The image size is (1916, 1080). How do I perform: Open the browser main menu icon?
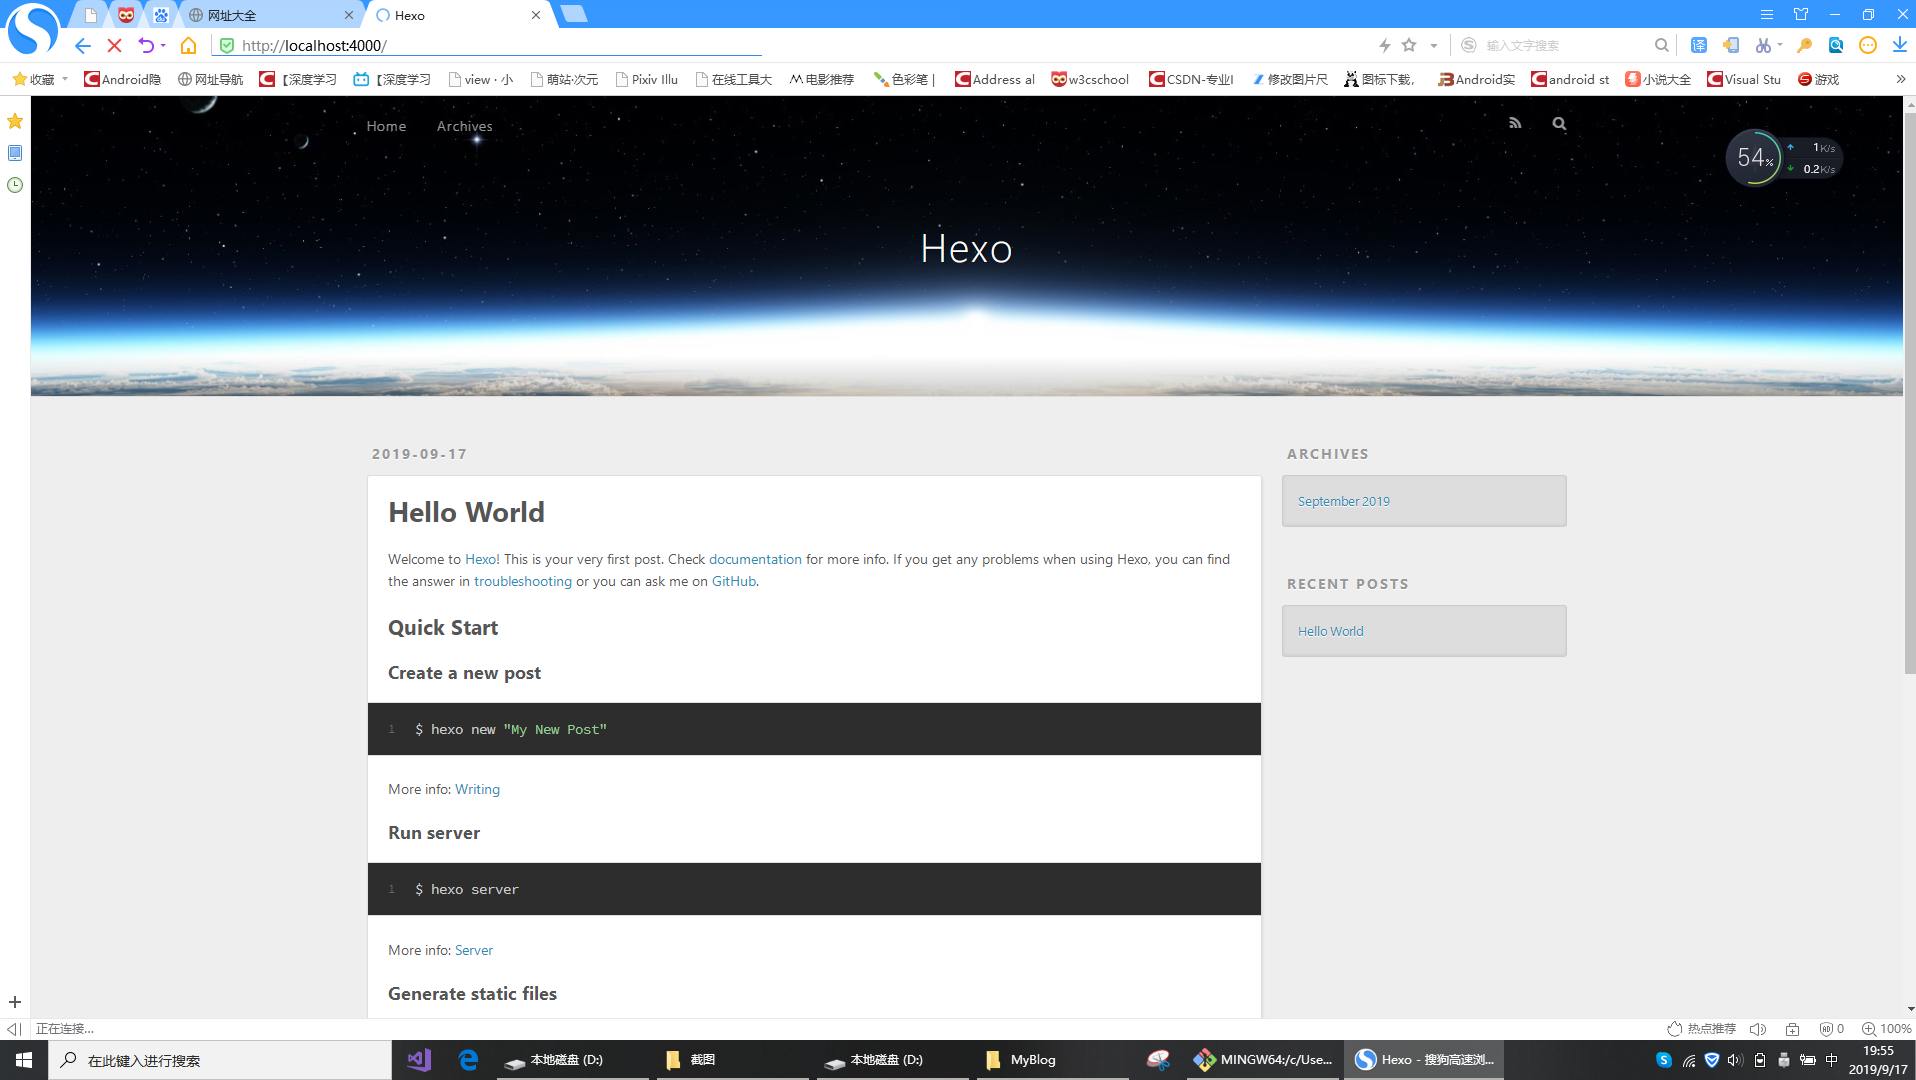click(1767, 14)
